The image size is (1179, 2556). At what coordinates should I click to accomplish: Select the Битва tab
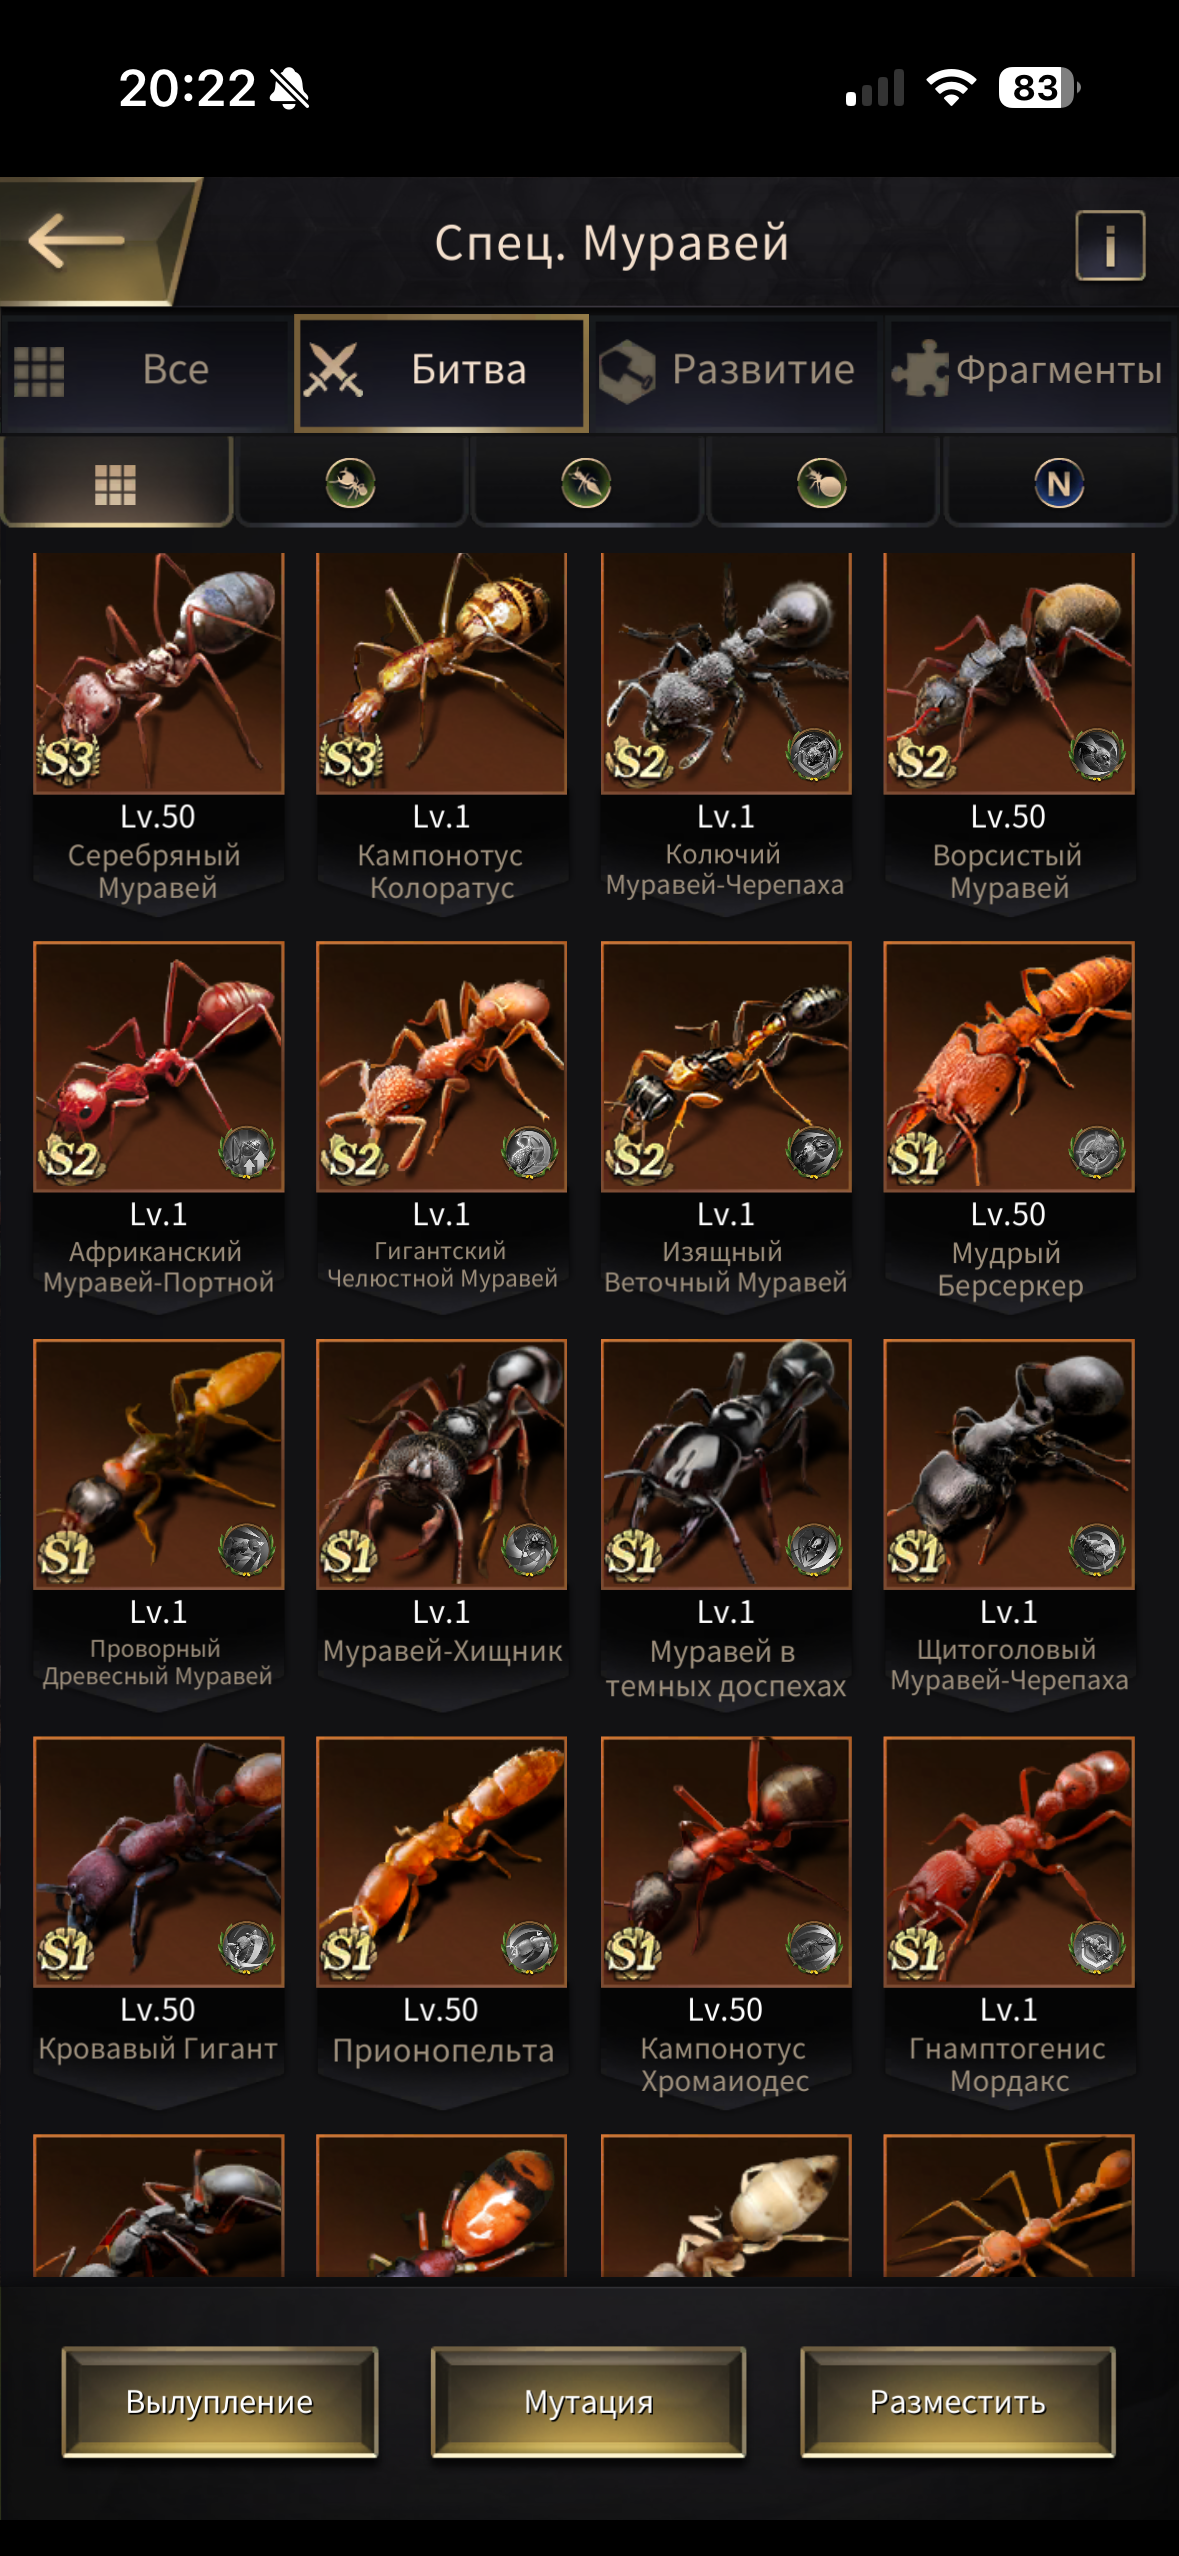441,371
